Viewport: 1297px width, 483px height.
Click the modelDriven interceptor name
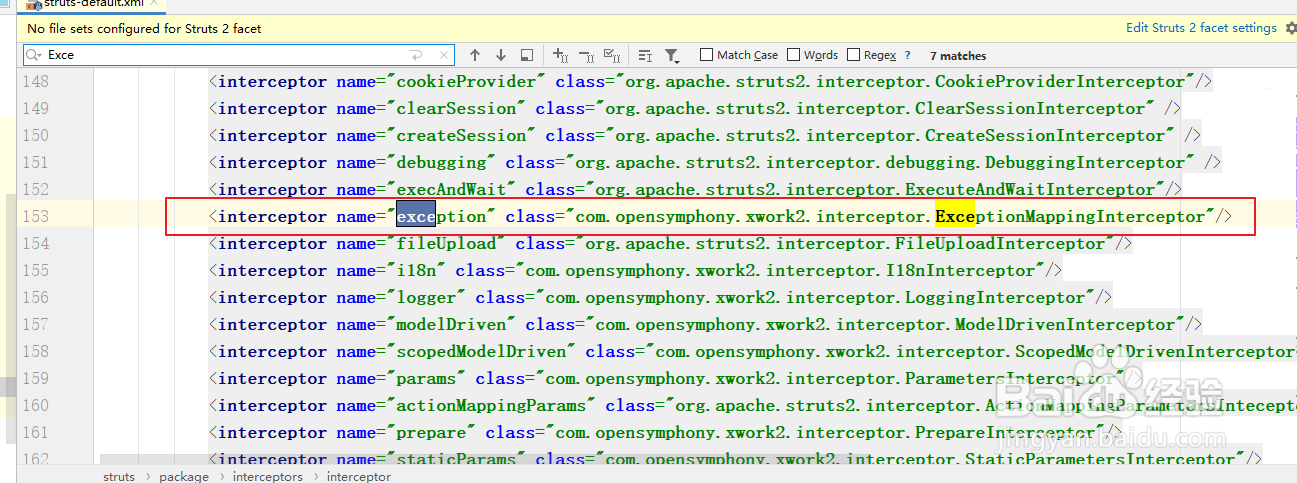452,324
